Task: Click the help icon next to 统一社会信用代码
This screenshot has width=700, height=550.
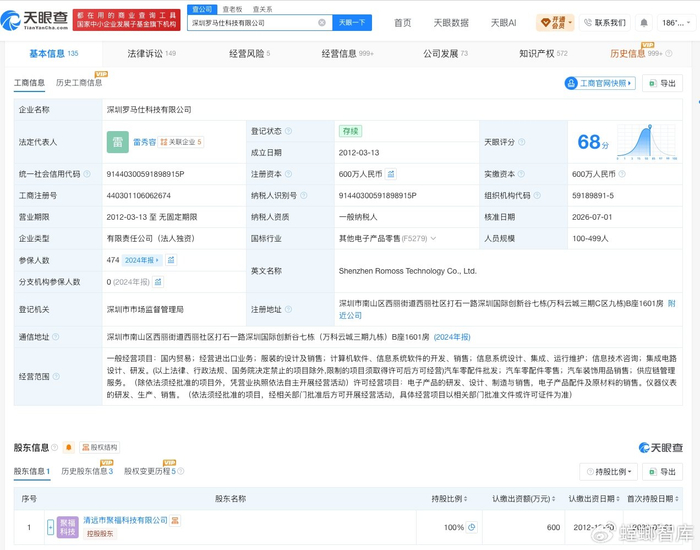Action: pyautogui.click(x=87, y=174)
